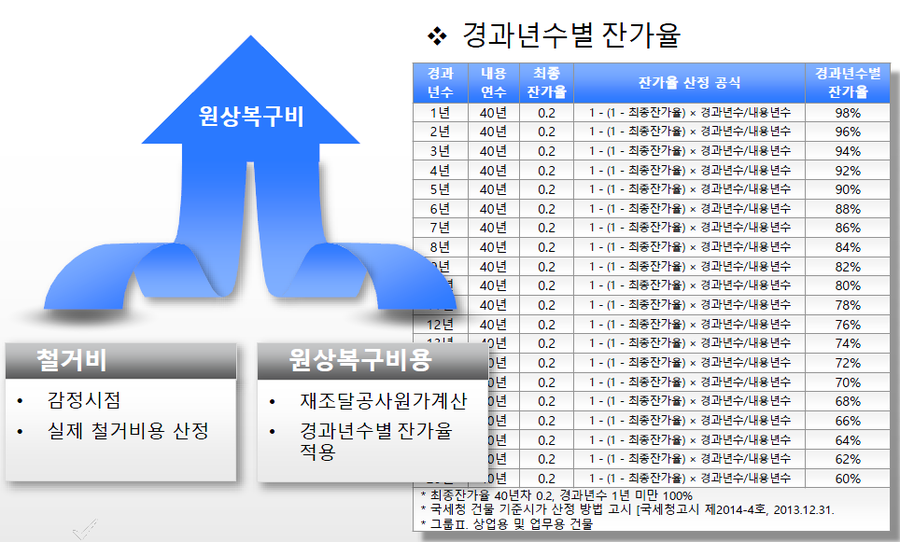Select the 40년 cell in the 12년 row
Screen dimensions: 900x542
494,324
